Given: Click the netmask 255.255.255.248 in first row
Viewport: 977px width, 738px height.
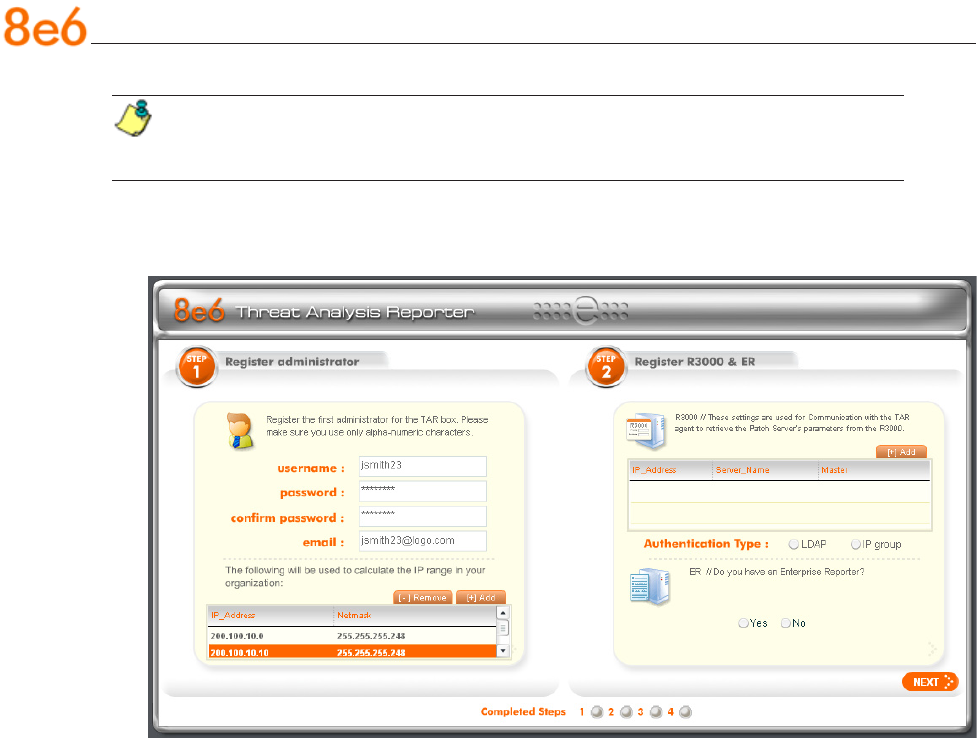Looking at the screenshot, I should coord(371,636).
